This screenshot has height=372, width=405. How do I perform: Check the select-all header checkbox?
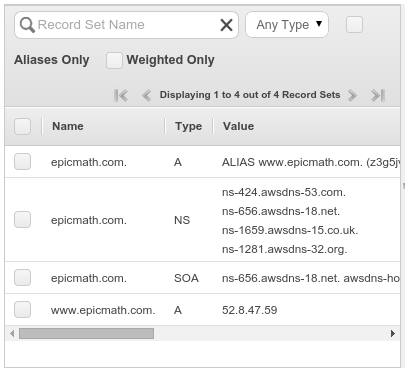(x=22, y=126)
